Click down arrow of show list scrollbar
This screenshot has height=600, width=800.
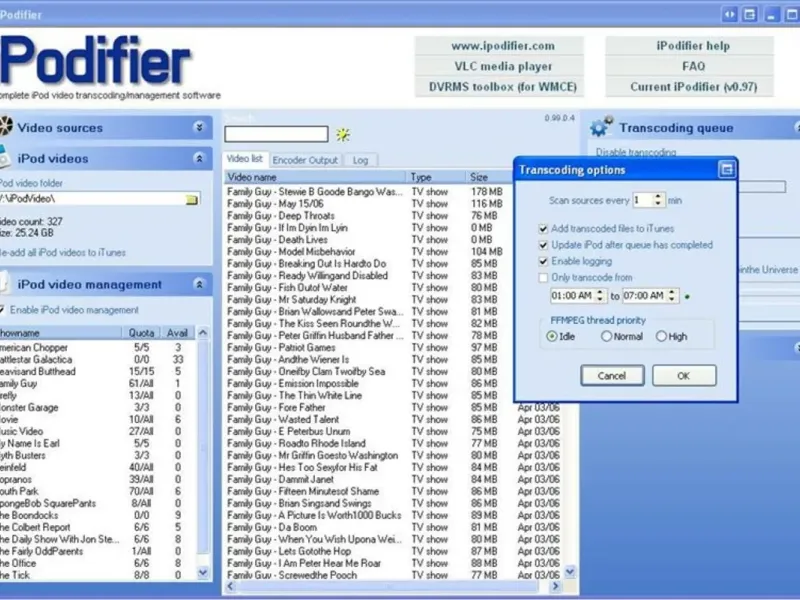[x=203, y=573]
